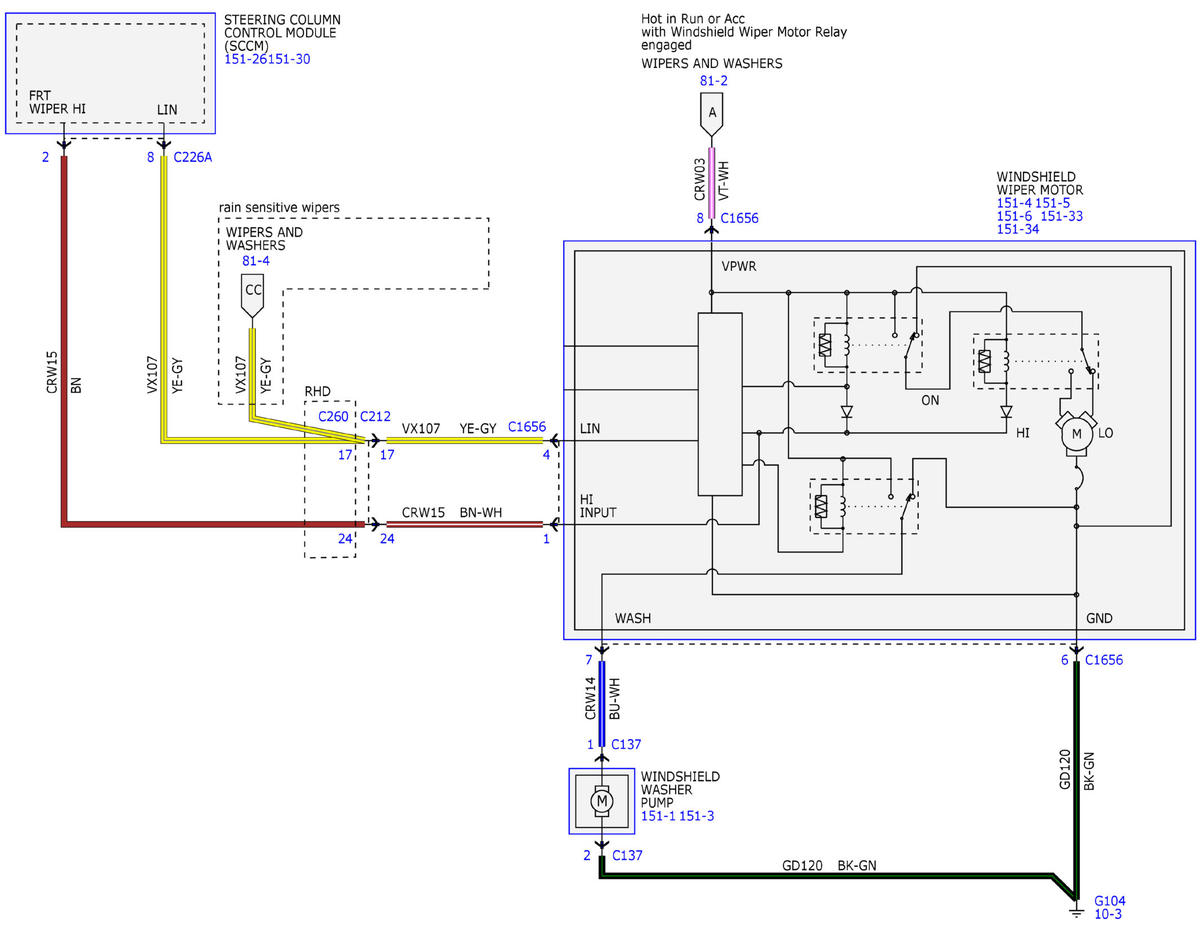Click the CC connector symbol under 81-4

point(254,290)
